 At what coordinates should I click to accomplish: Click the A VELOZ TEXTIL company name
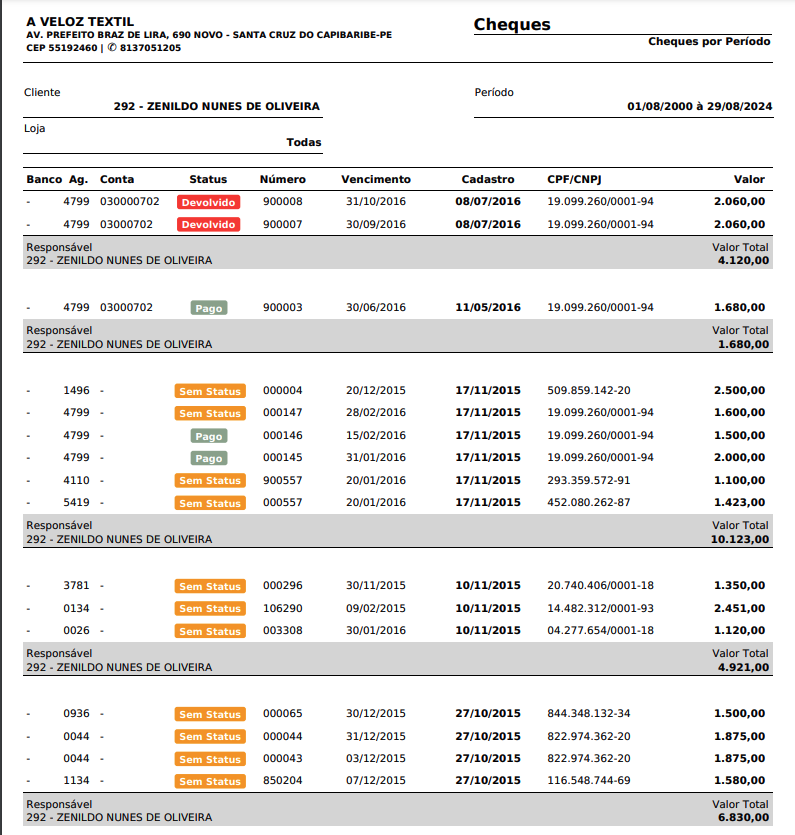(79, 21)
